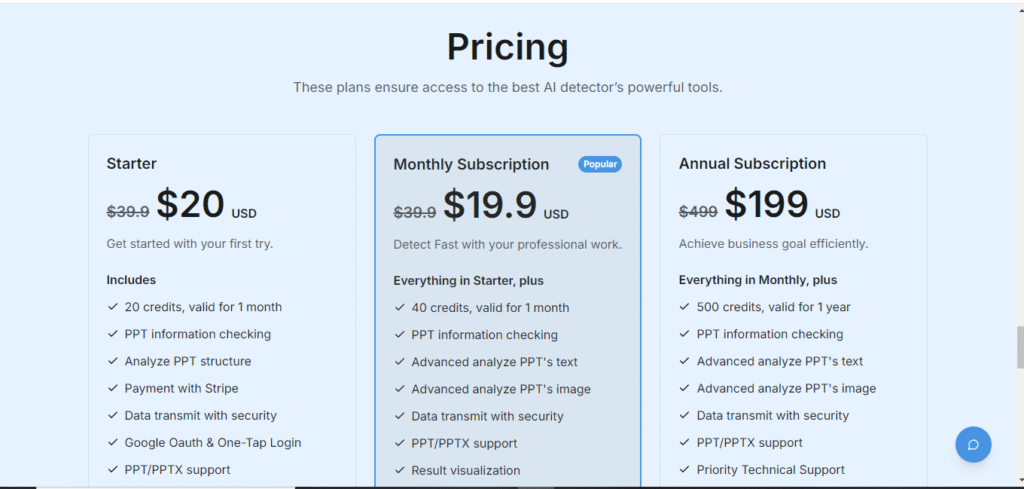The width and height of the screenshot is (1024, 489).
Task: Click the $20 USD Starter price
Action: point(206,204)
